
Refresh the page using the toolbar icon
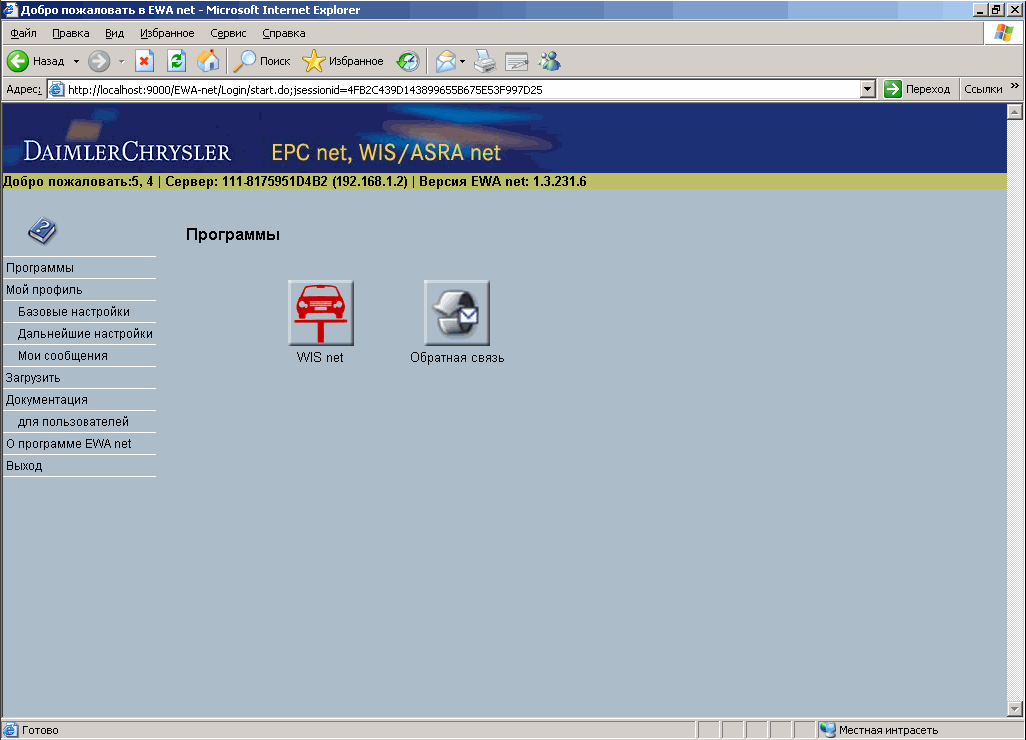coord(176,61)
